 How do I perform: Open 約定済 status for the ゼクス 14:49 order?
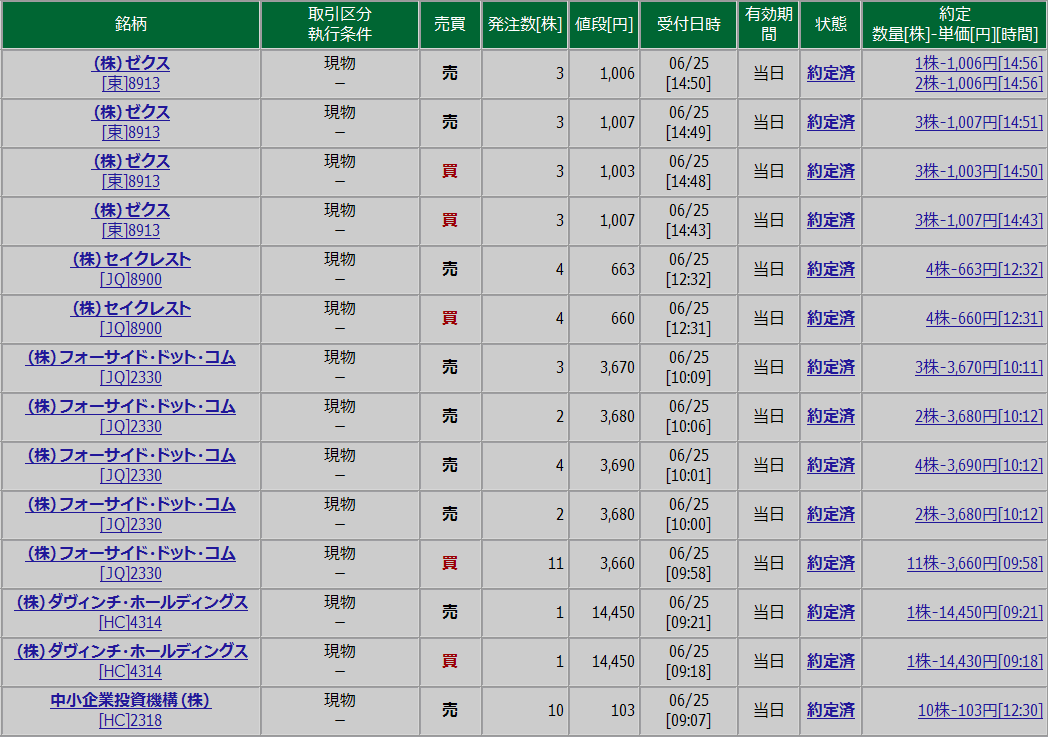coord(831,122)
